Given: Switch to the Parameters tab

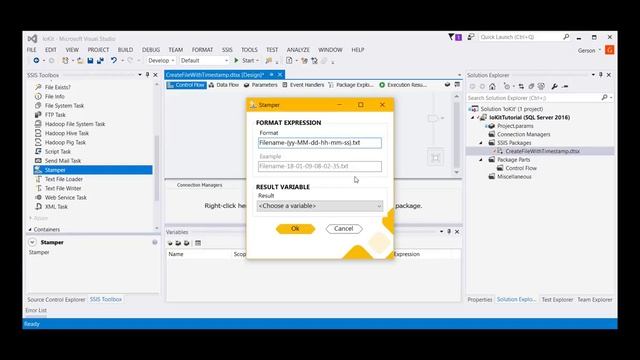Looking at the screenshot, I should (260, 85).
